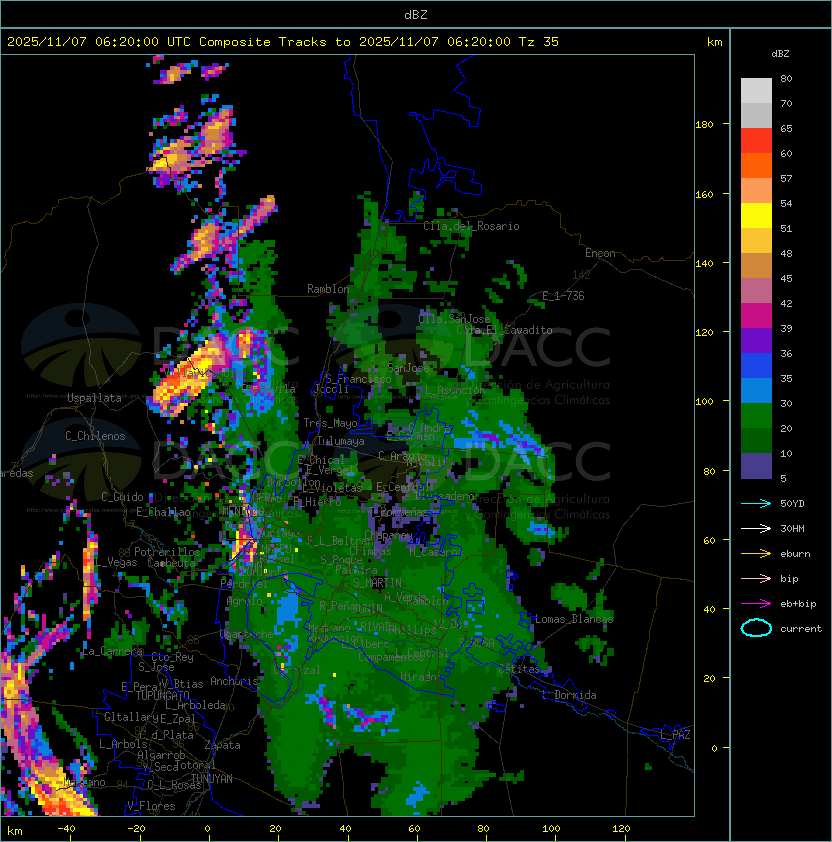Screen dimensions: 832x842
Task: Click the Agrelo label
Action: [244, 601]
